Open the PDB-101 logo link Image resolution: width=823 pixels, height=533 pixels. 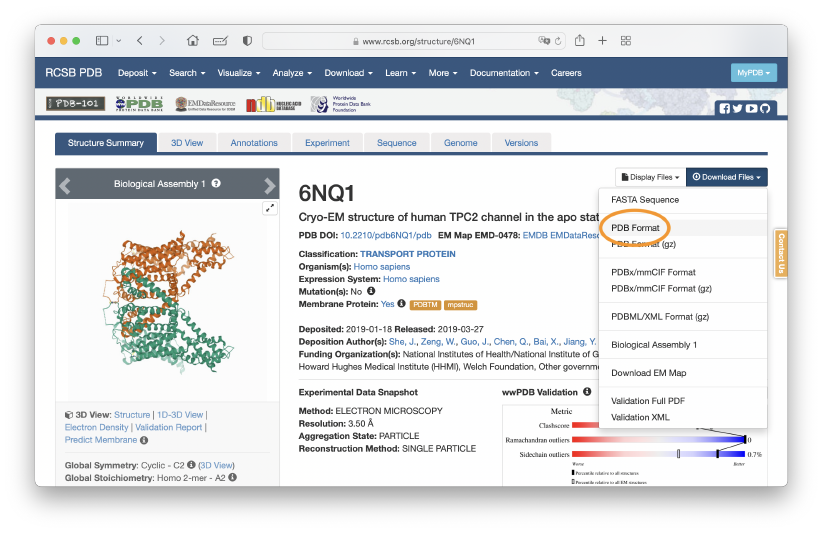point(76,103)
